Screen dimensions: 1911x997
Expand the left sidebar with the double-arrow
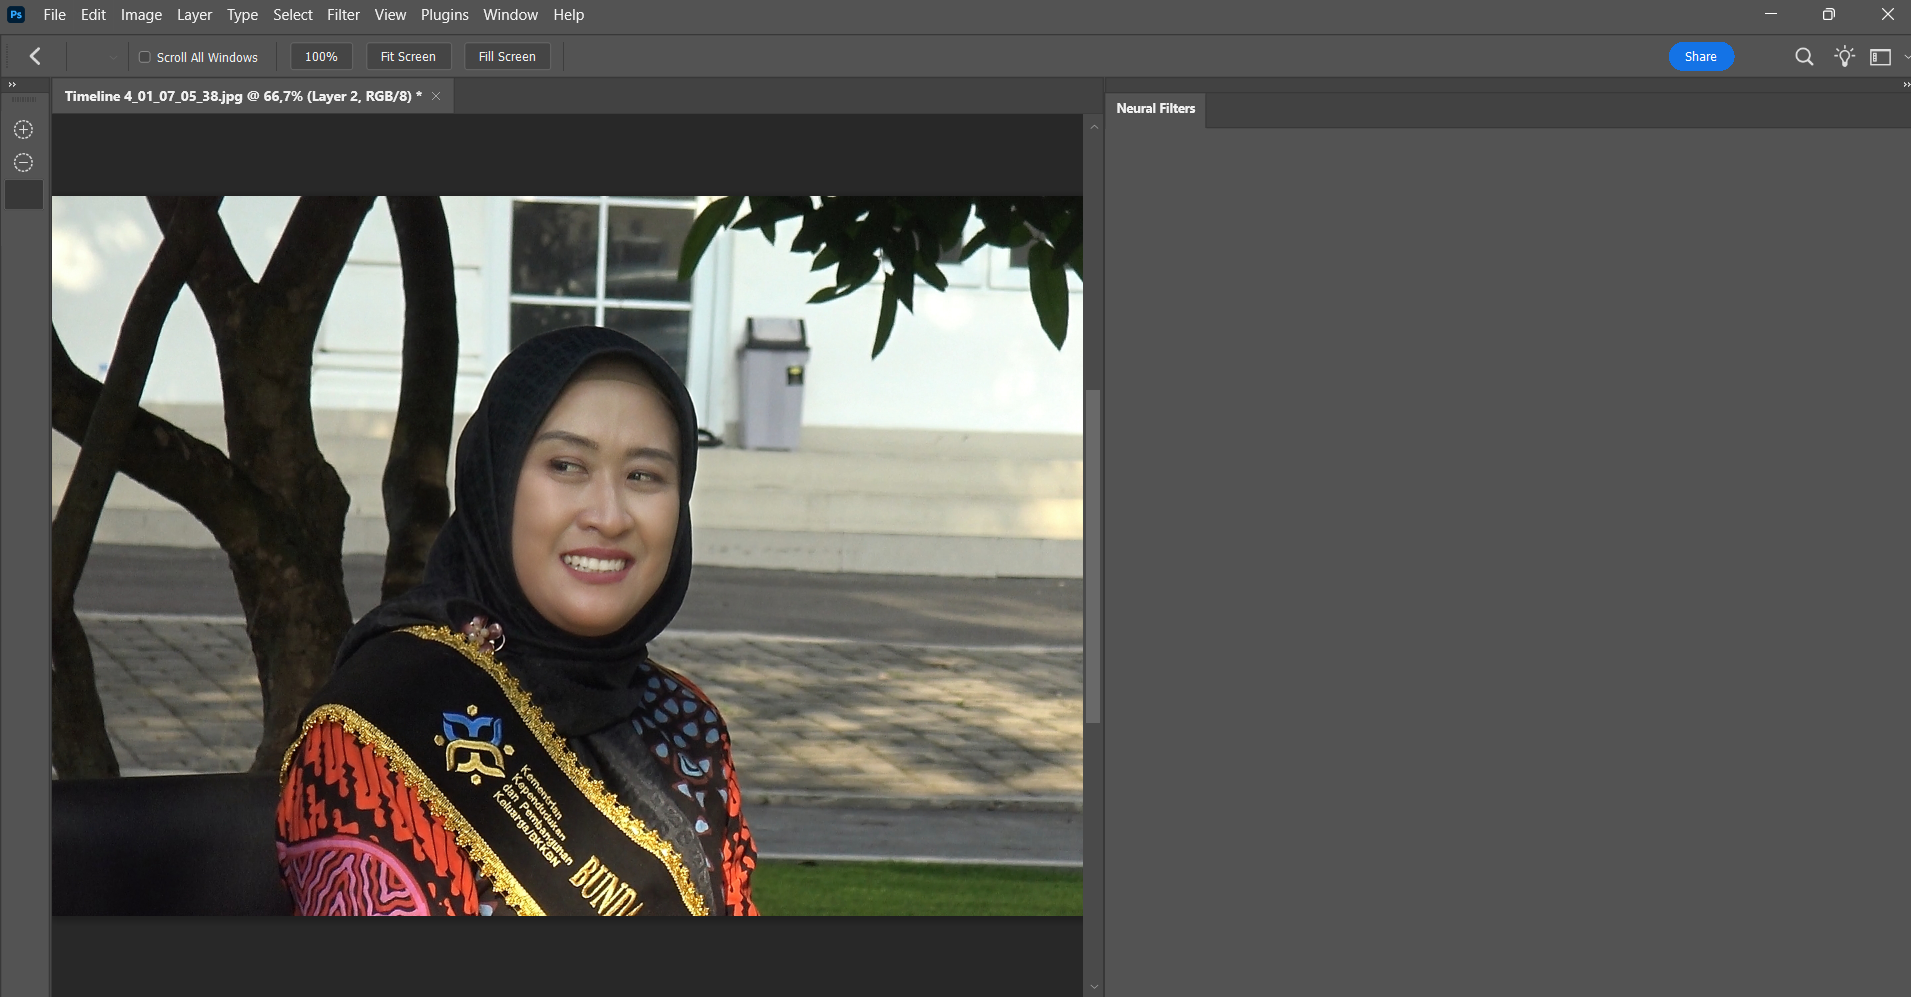(x=13, y=84)
